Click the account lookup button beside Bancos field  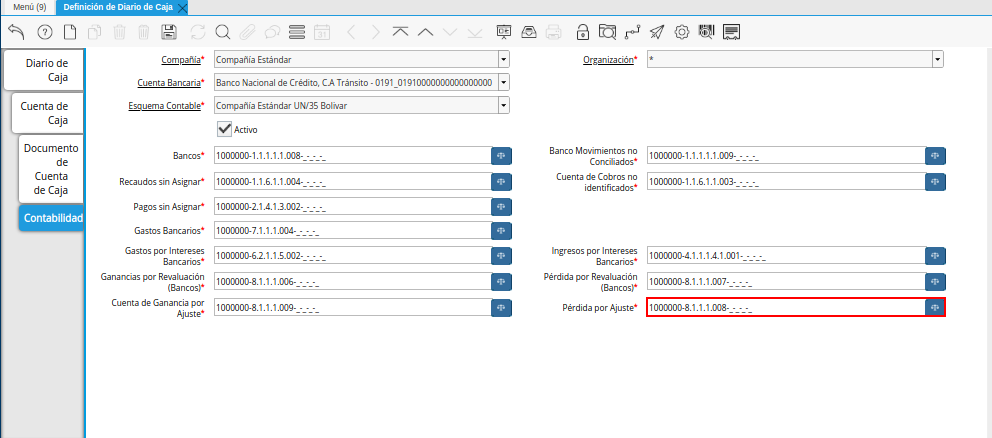click(502, 155)
